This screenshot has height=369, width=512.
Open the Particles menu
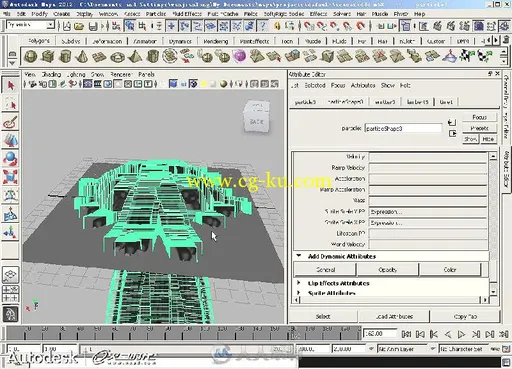tap(156, 14)
